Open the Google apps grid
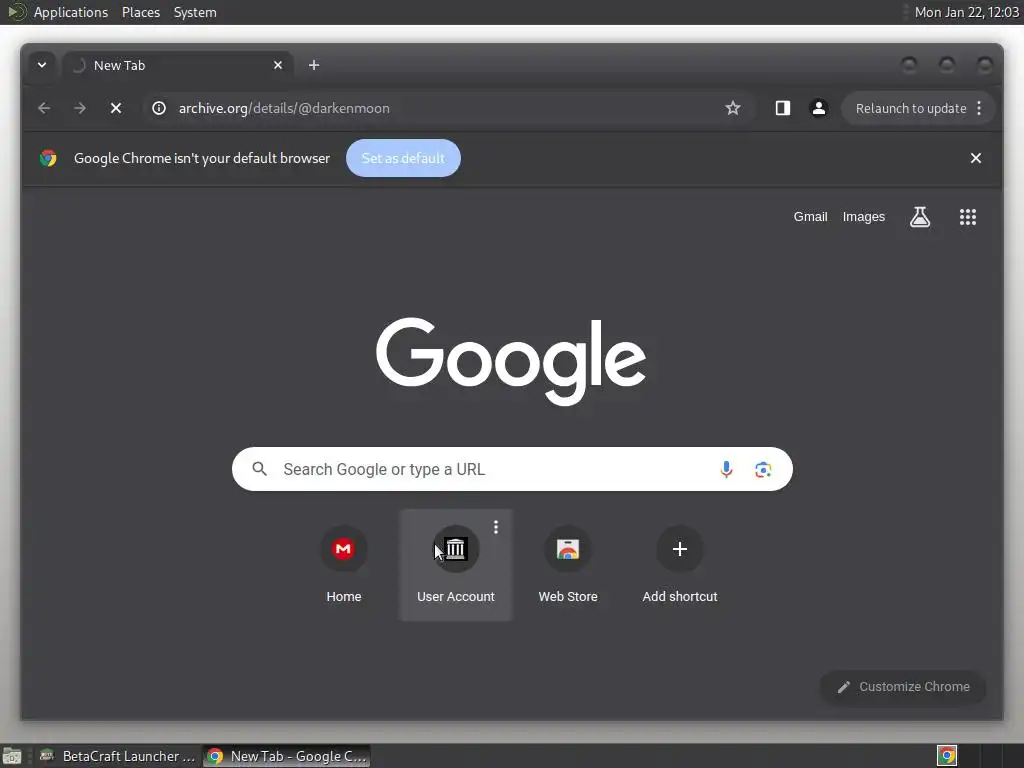Screen dimensions: 1024x768 (x=968, y=217)
